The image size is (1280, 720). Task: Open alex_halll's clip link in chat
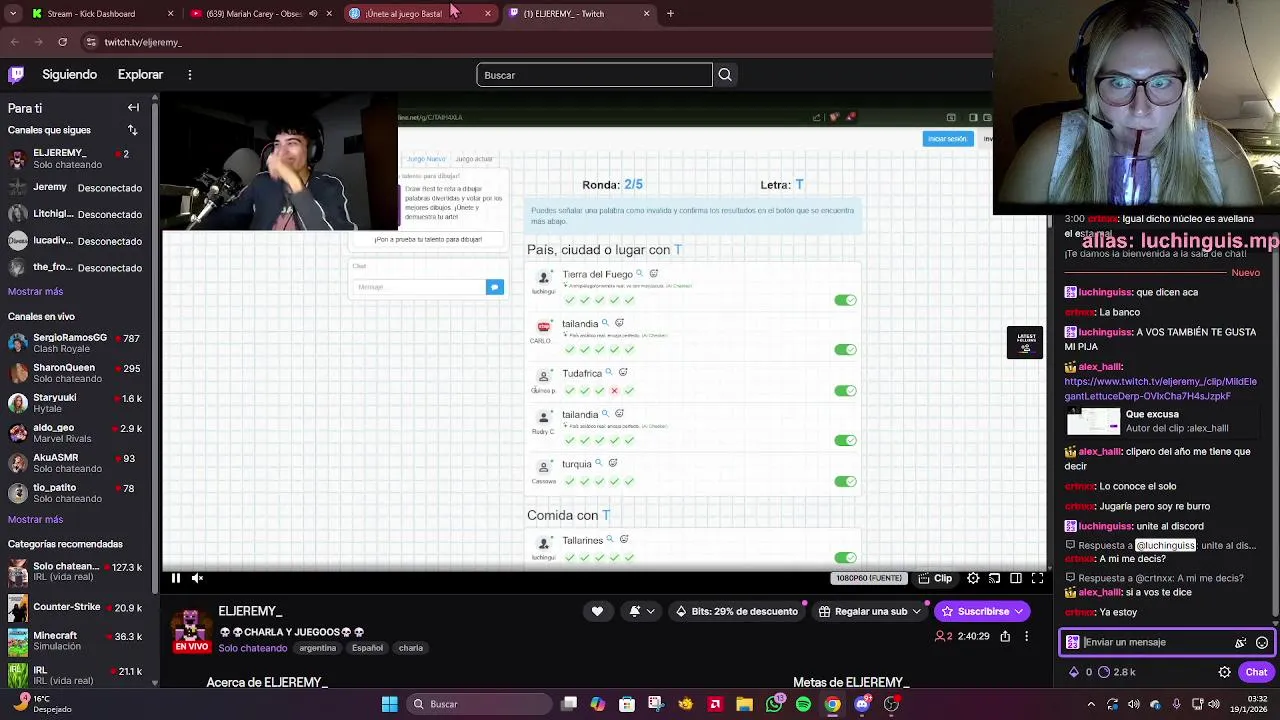(1160, 389)
